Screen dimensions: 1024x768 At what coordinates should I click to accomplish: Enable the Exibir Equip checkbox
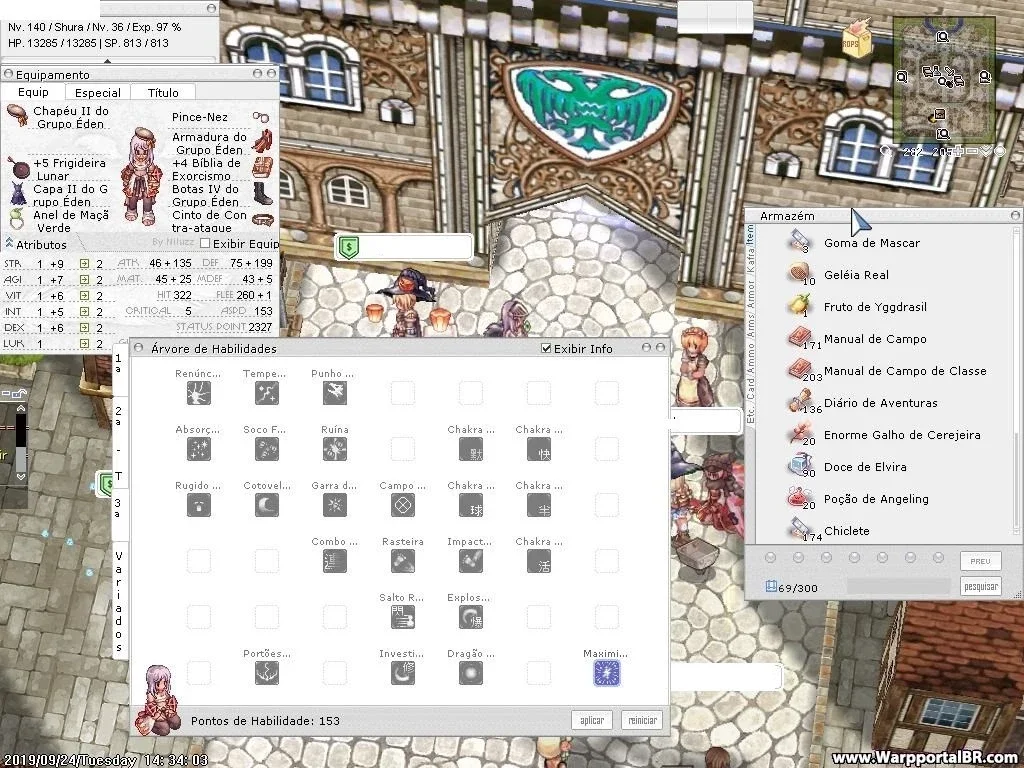[205, 244]
